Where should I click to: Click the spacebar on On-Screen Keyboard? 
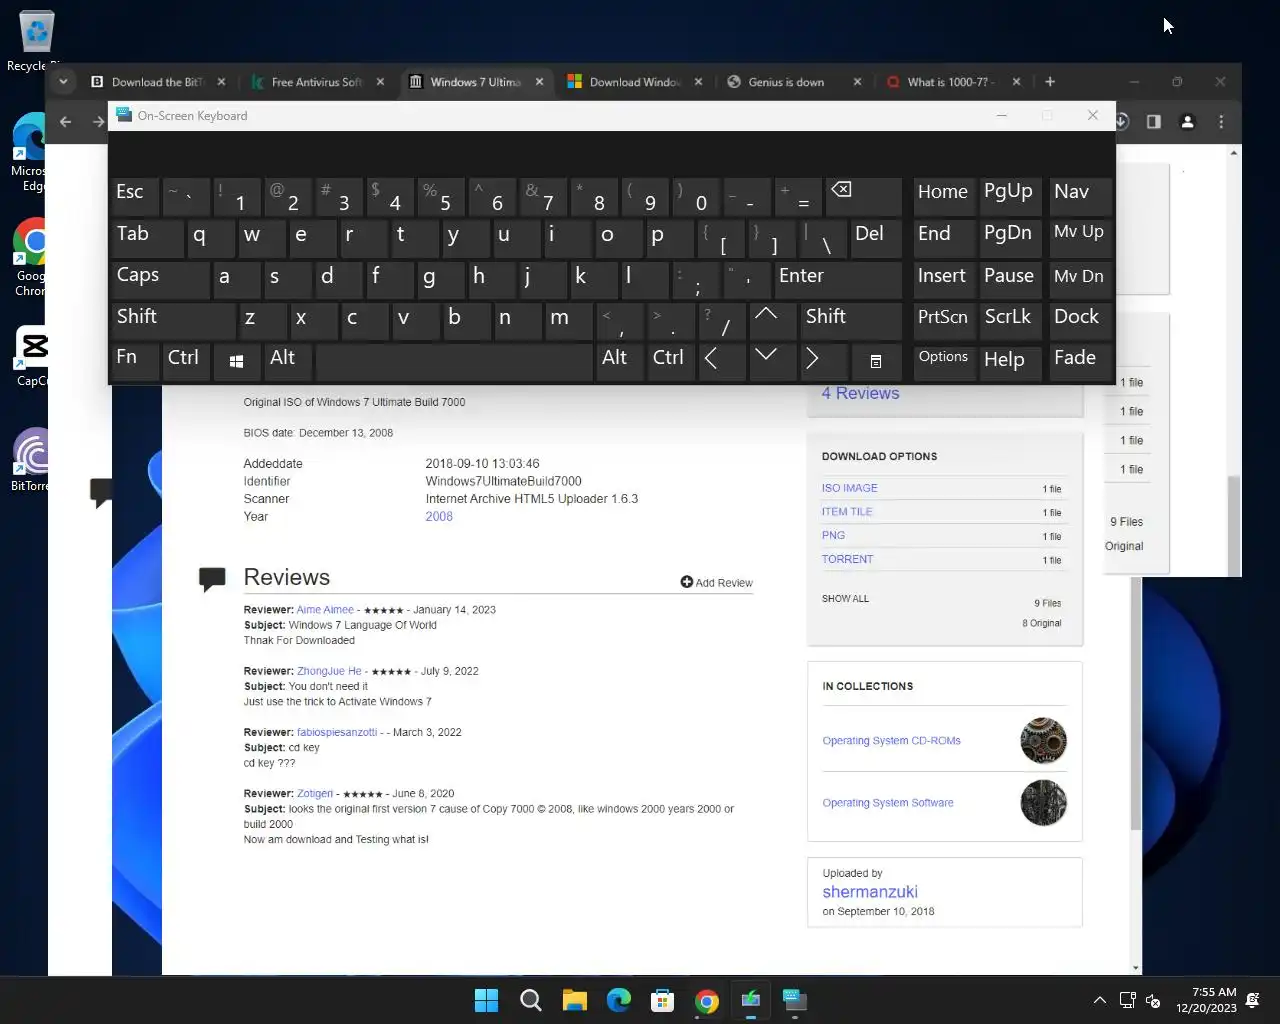tap(454, 361)
